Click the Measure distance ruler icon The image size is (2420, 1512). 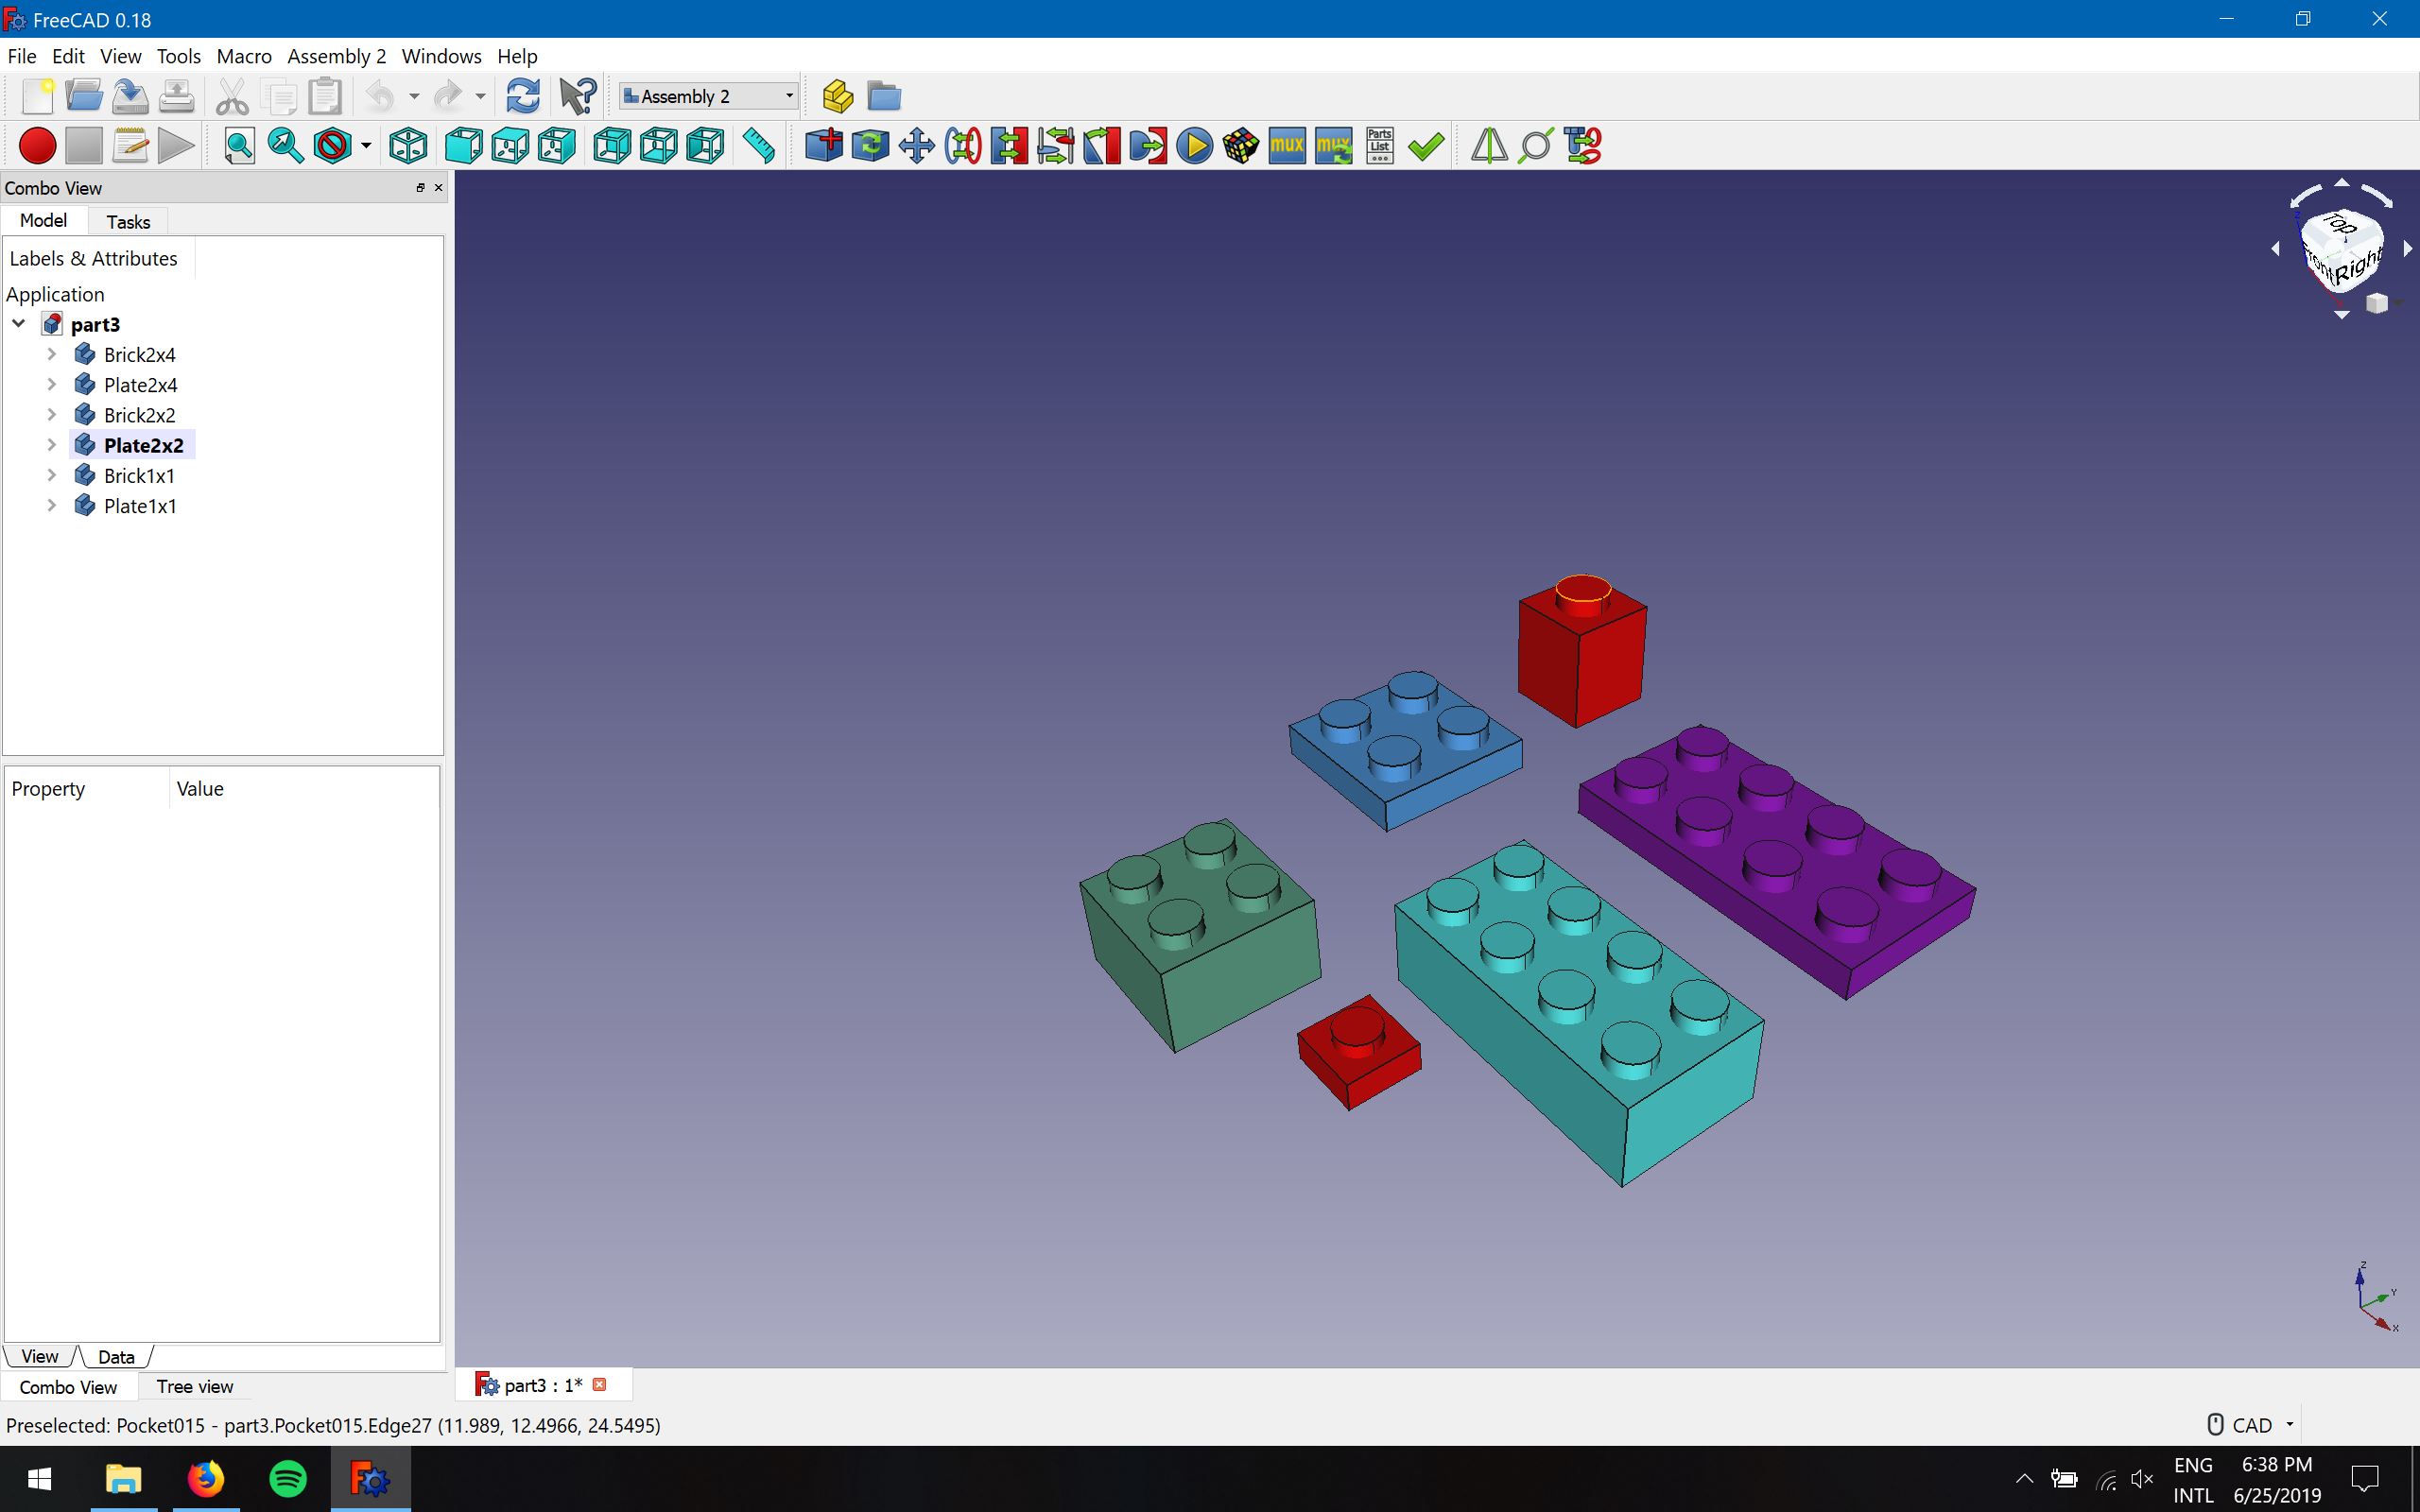coord(759,146)
